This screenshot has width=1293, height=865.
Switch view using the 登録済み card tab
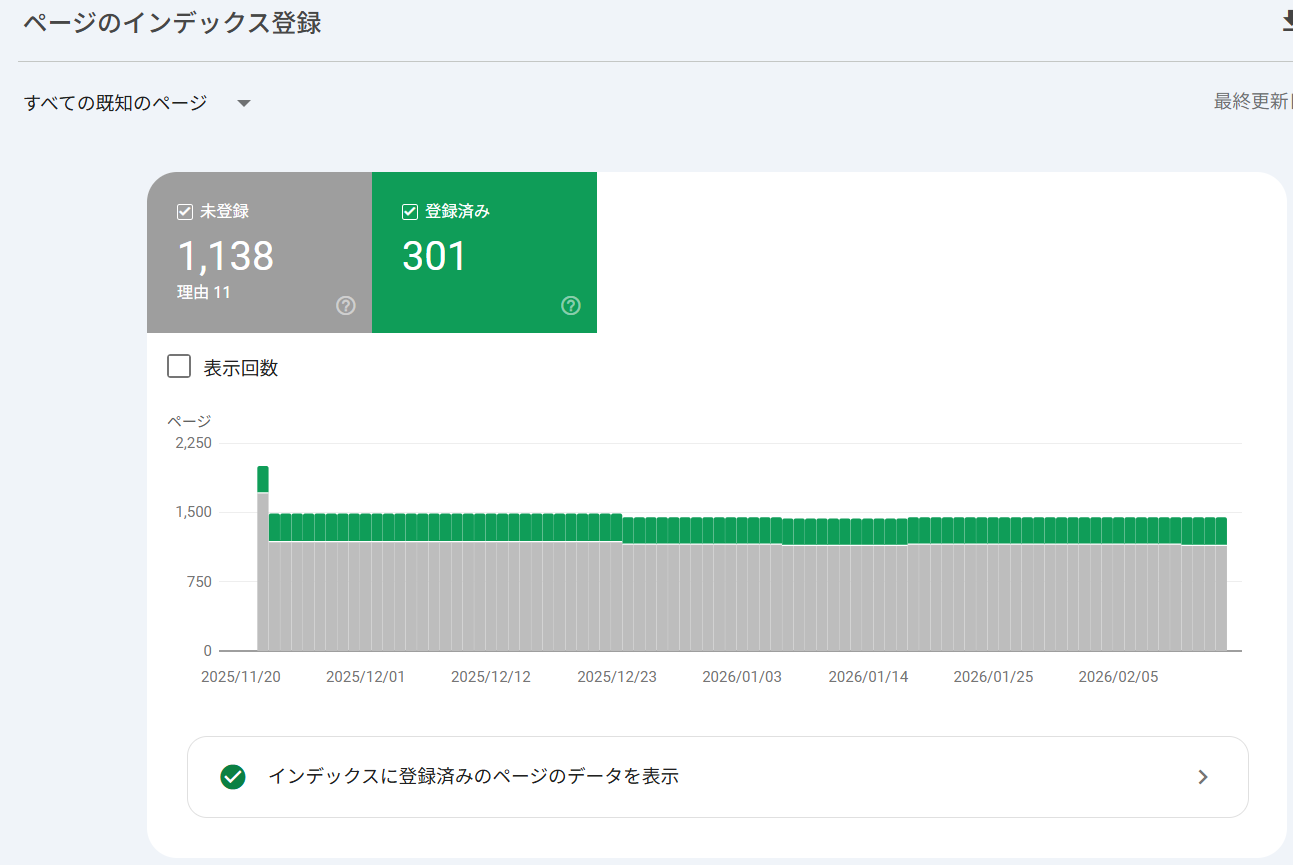click(484, 252)
